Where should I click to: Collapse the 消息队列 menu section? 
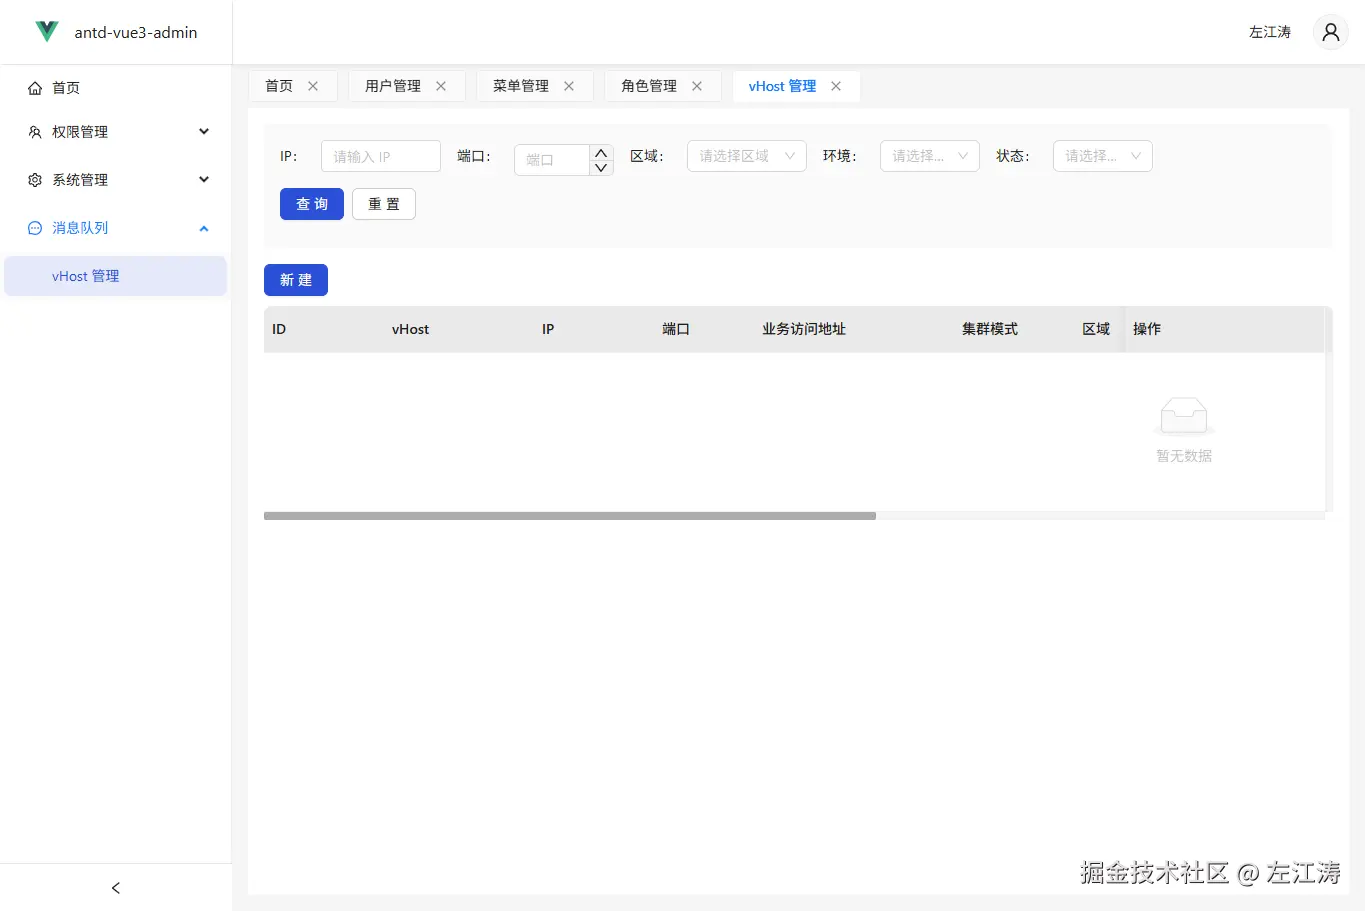203,227
